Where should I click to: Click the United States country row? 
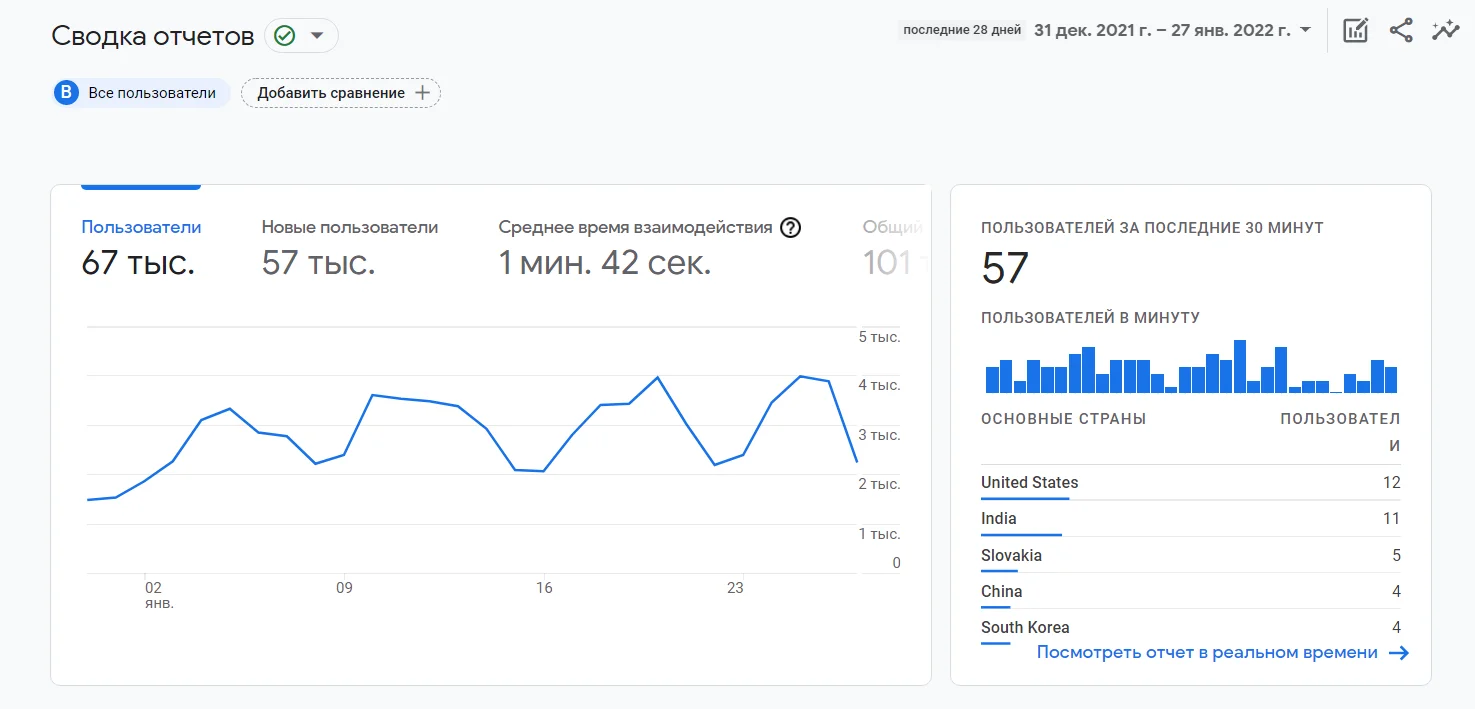tap(1190, 483)
